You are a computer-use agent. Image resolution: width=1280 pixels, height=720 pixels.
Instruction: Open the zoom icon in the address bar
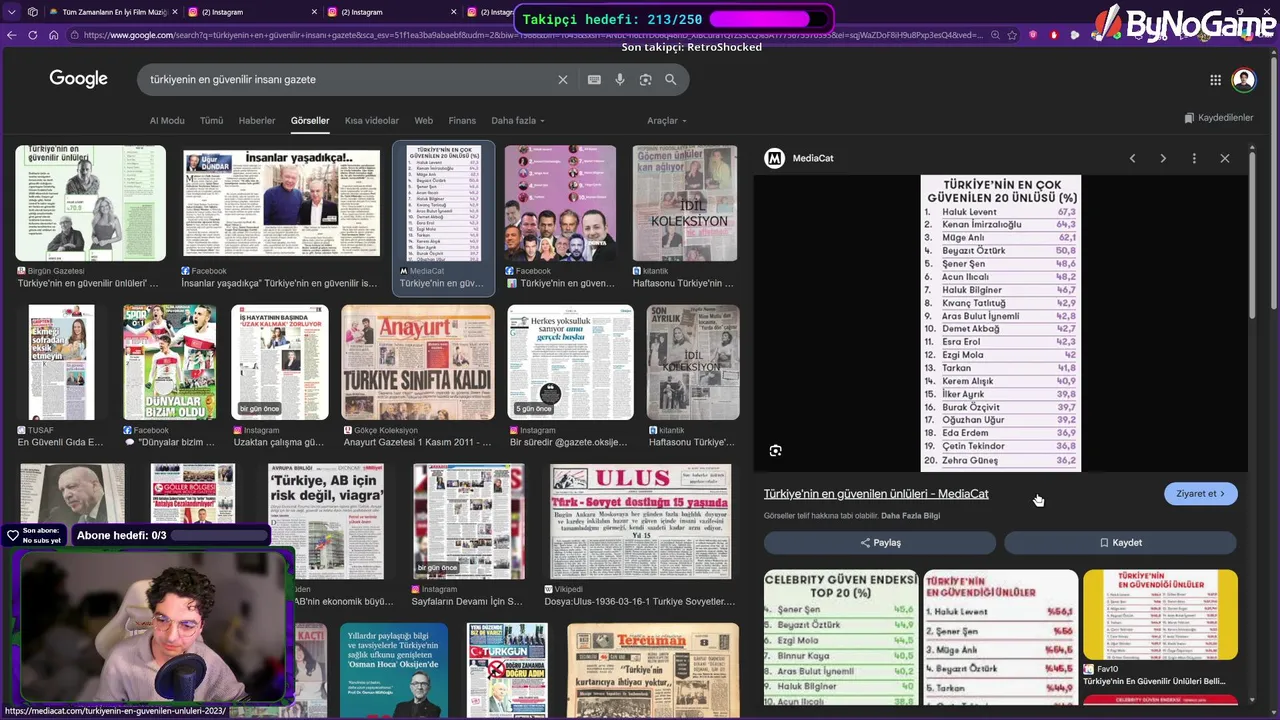tap(993, 35)
